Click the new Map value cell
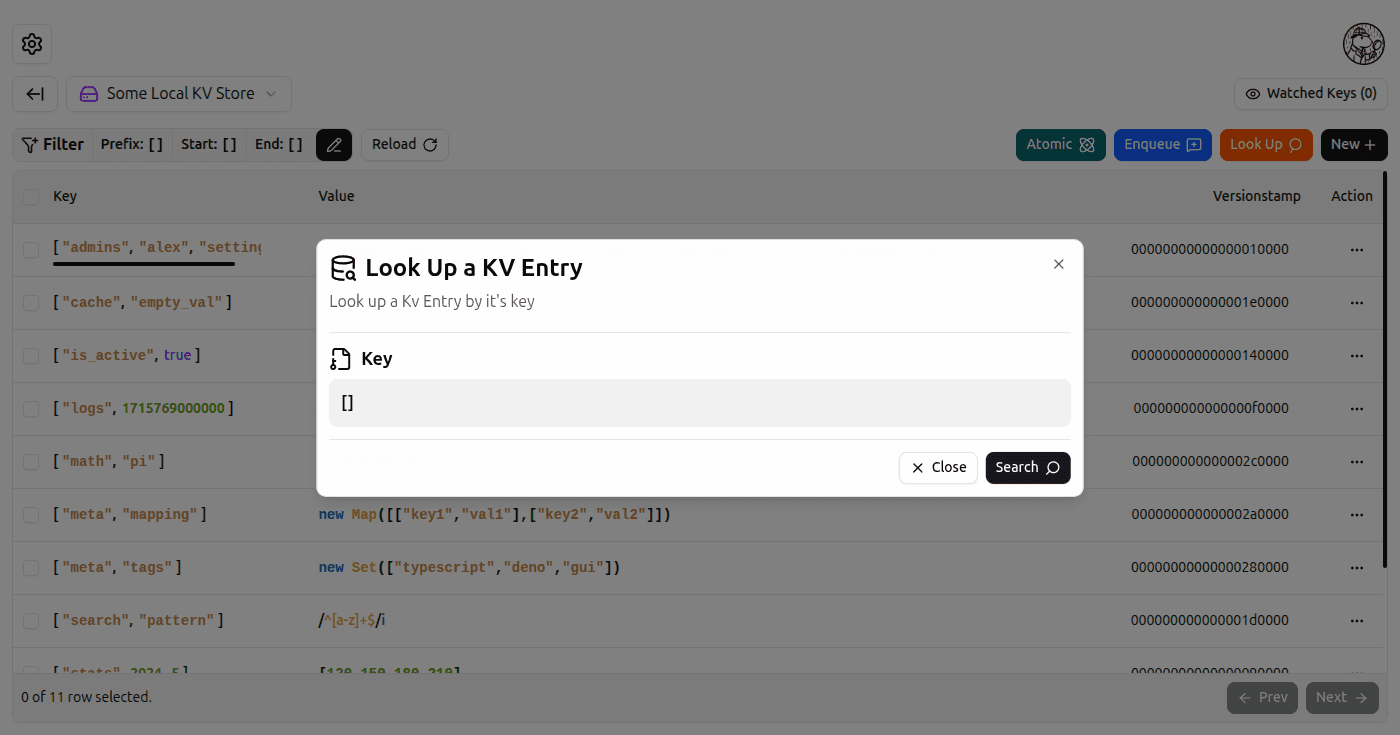Image resolution: width=1400 pixels, height=735 pixels. 494,515
